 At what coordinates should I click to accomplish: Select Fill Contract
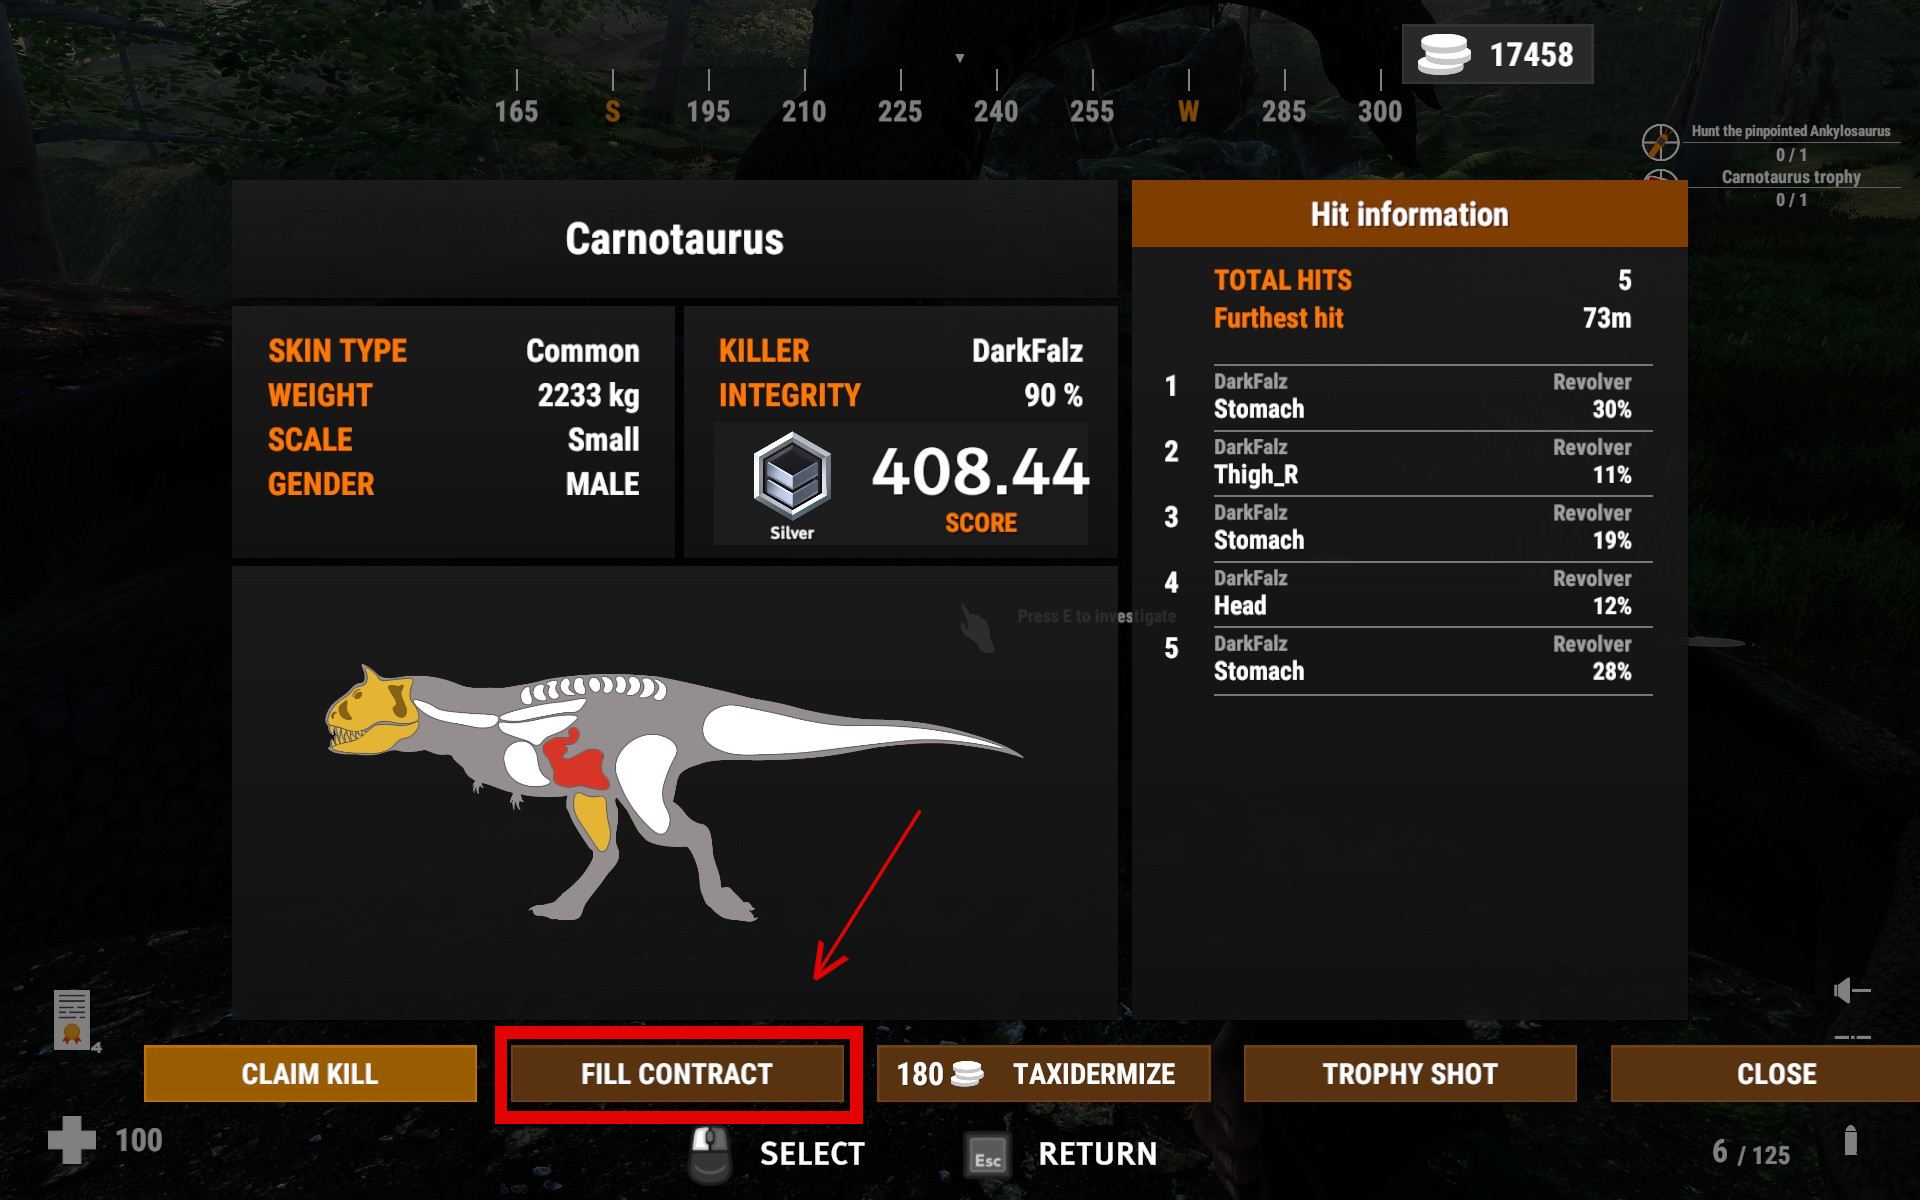click(x=677, y=1074)
